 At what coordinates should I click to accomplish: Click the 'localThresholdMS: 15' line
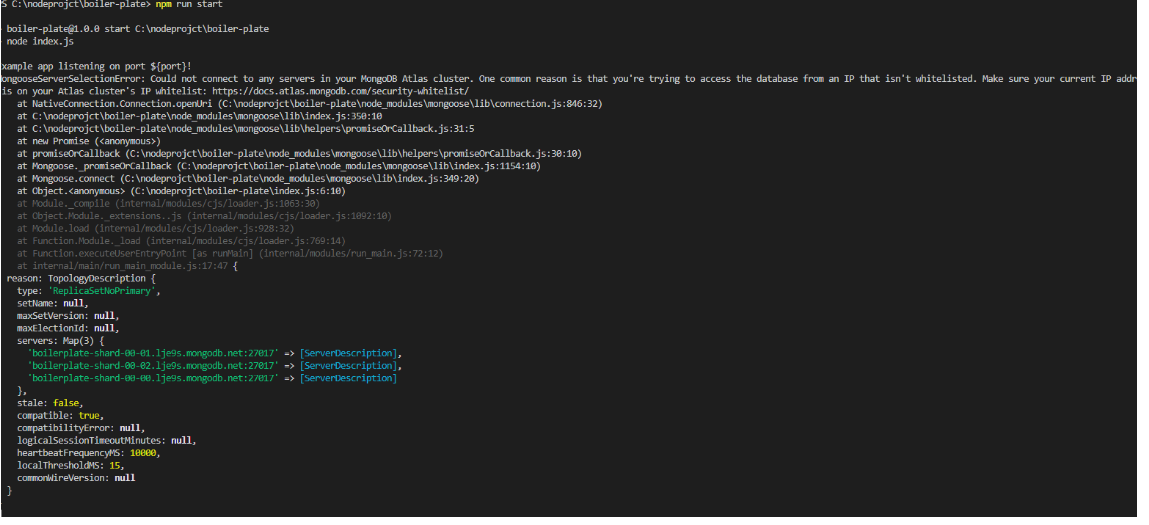[70, 466]
